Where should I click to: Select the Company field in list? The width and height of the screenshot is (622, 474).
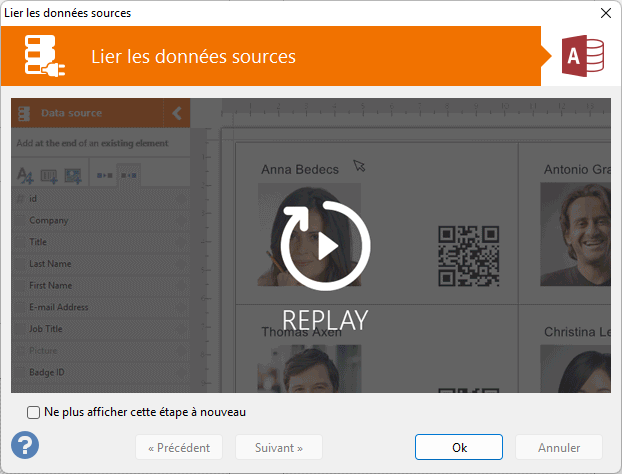(x=49, y=220)
